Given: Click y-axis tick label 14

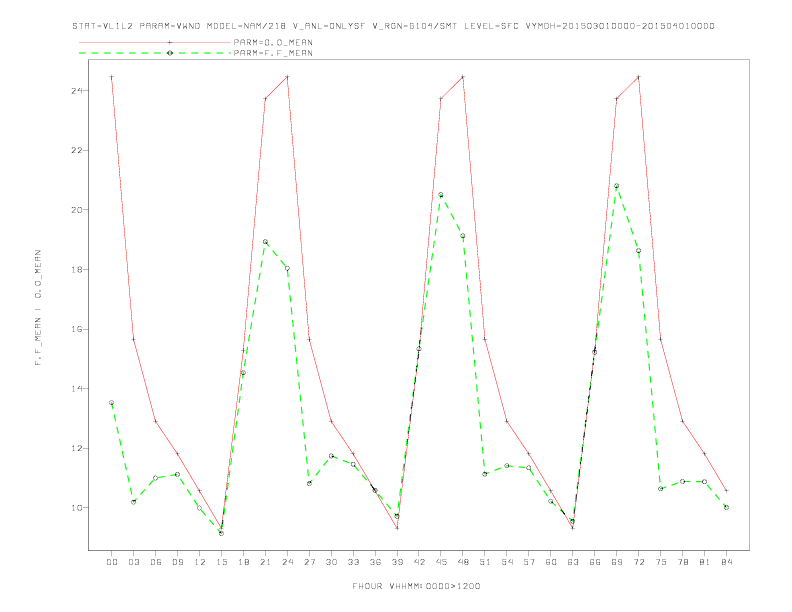Looking at the screenshot, I should 77,388.
